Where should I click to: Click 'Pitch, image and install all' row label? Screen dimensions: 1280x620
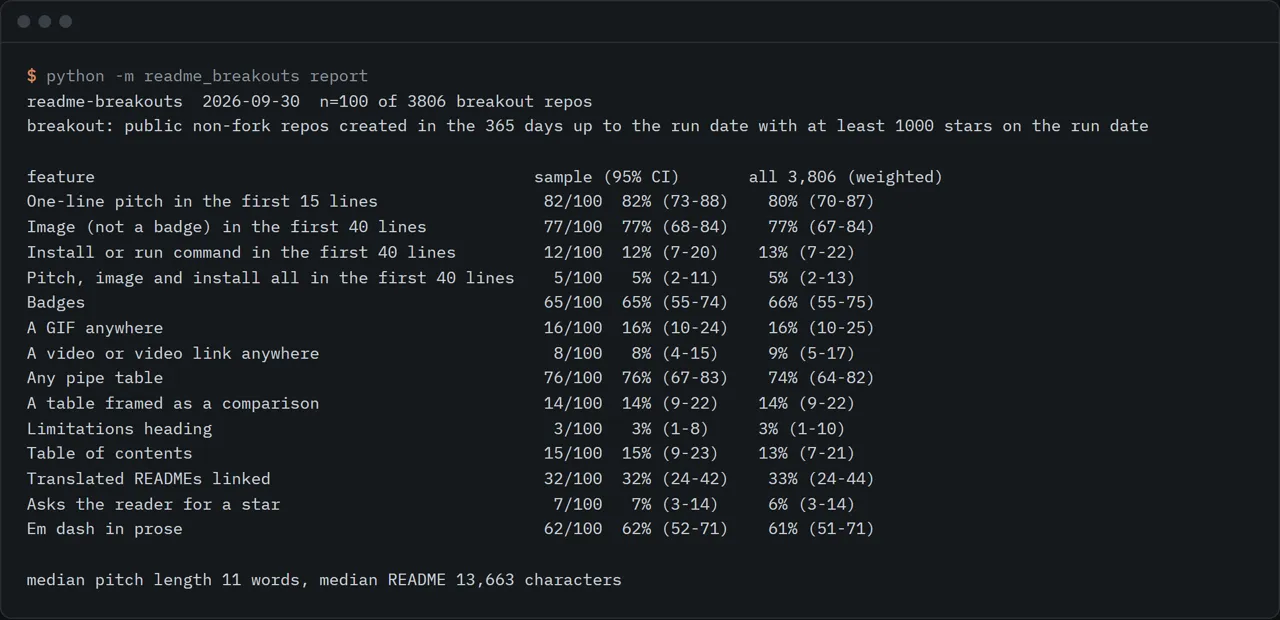270,278
